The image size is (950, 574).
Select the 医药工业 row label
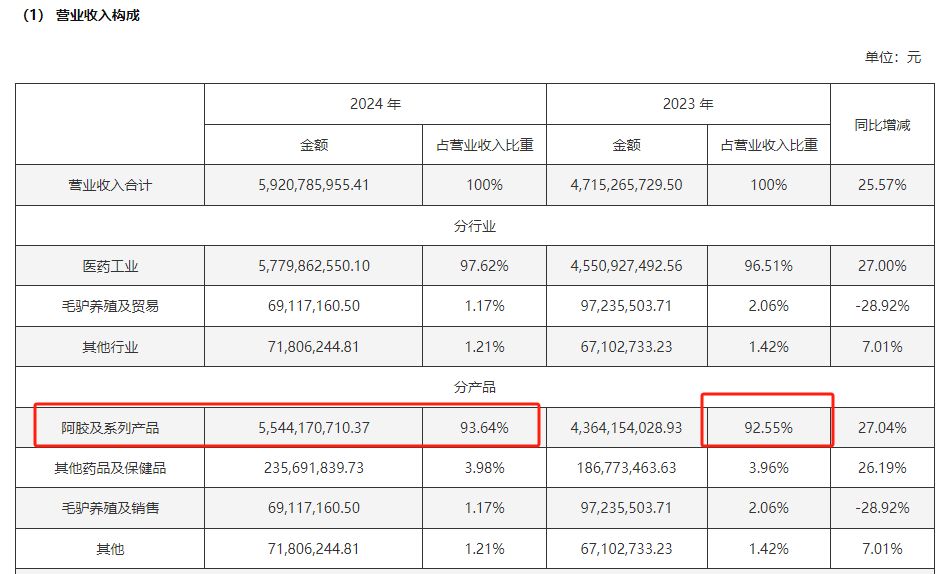(x=110, y=266)
